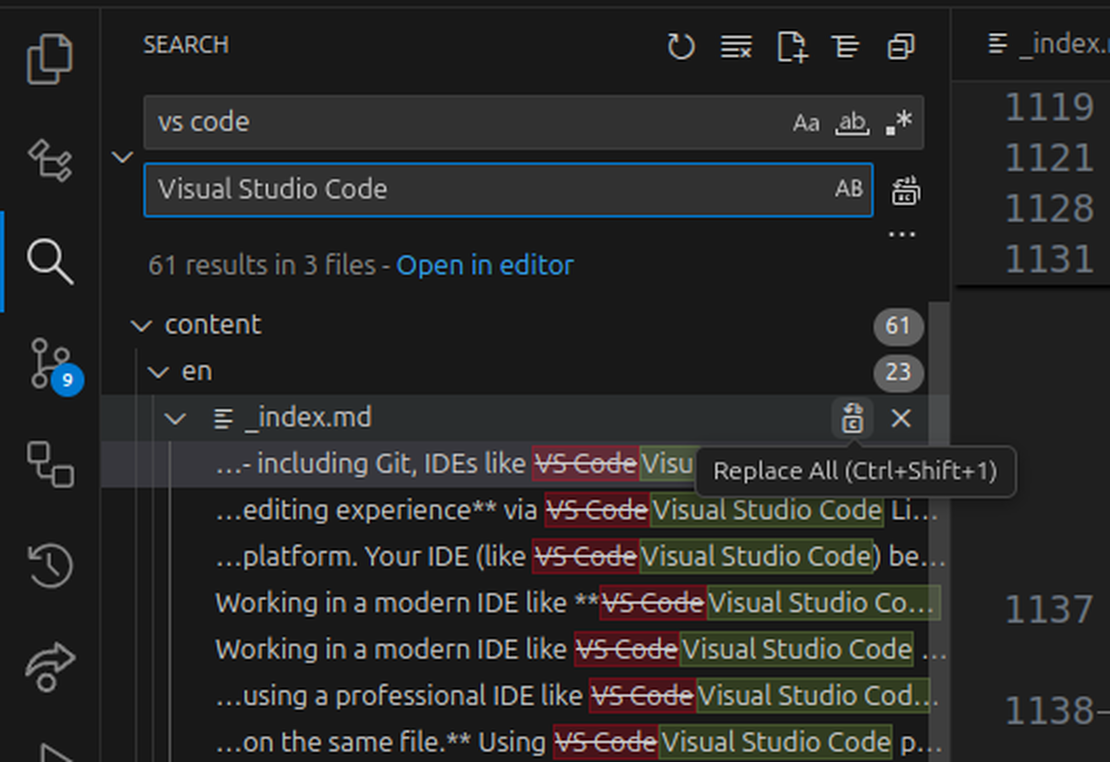Open new search editor
1110x762 pixels.
791,47
